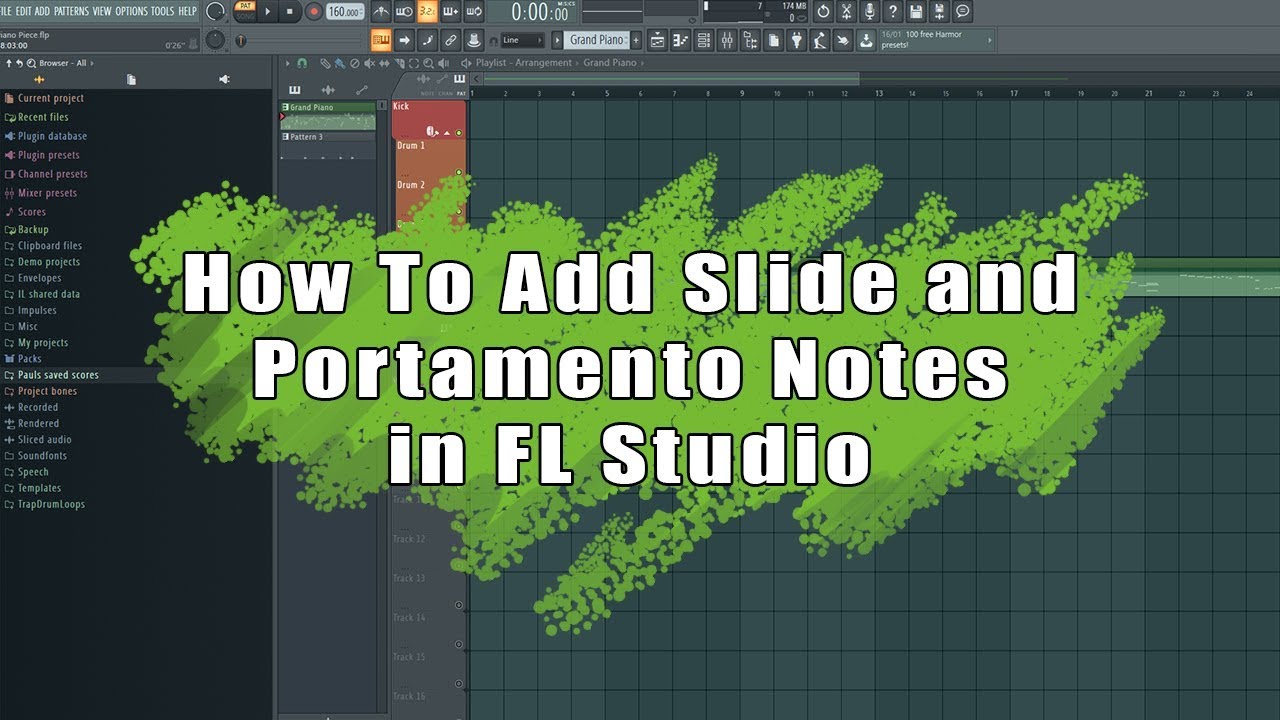The width and height of the screenshot is (1280, 720).
Task: Open the stamp tool icon in toolbar
Action: tap(475, 40)
